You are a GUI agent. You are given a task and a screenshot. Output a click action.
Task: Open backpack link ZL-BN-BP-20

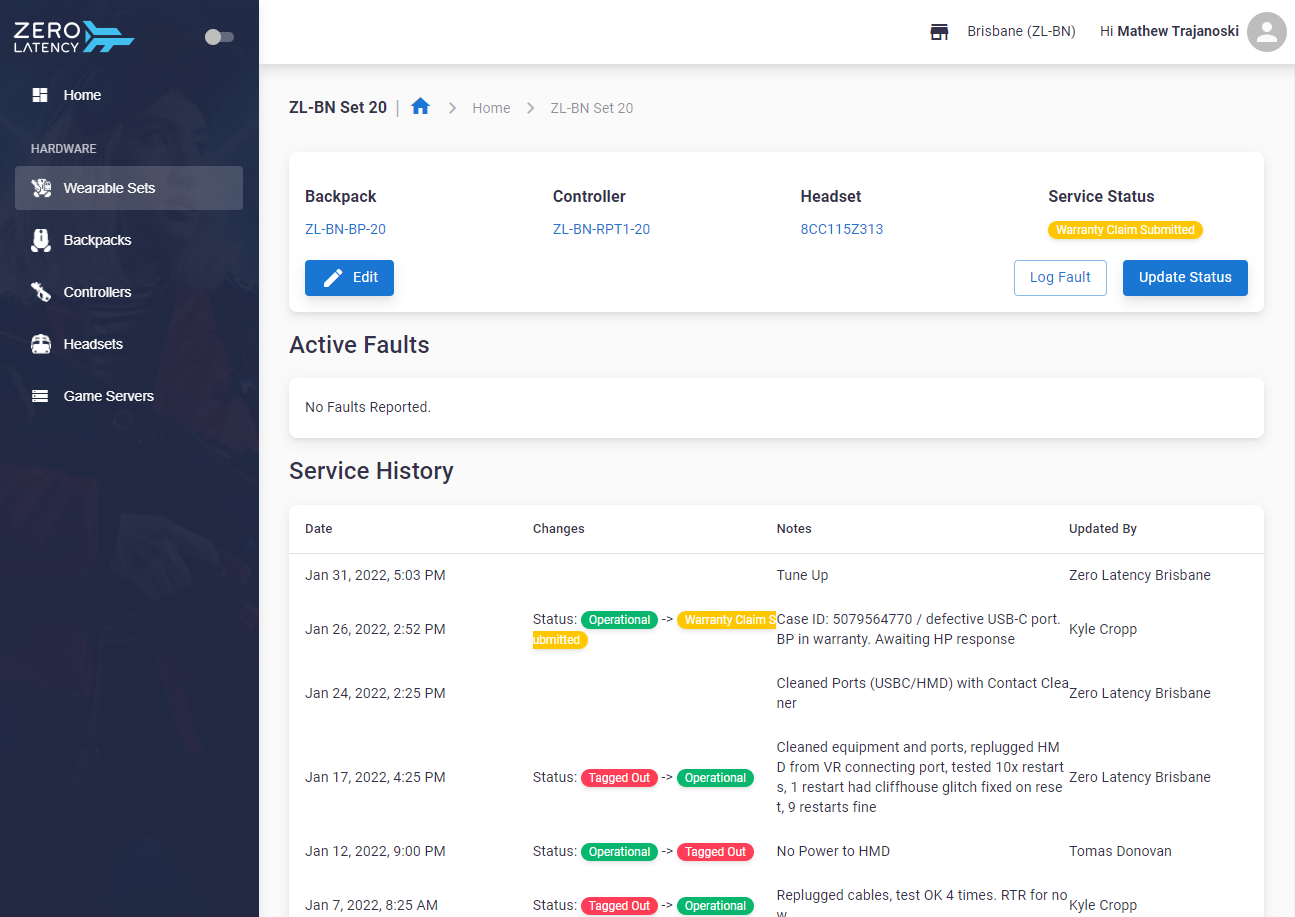(345, 229)
